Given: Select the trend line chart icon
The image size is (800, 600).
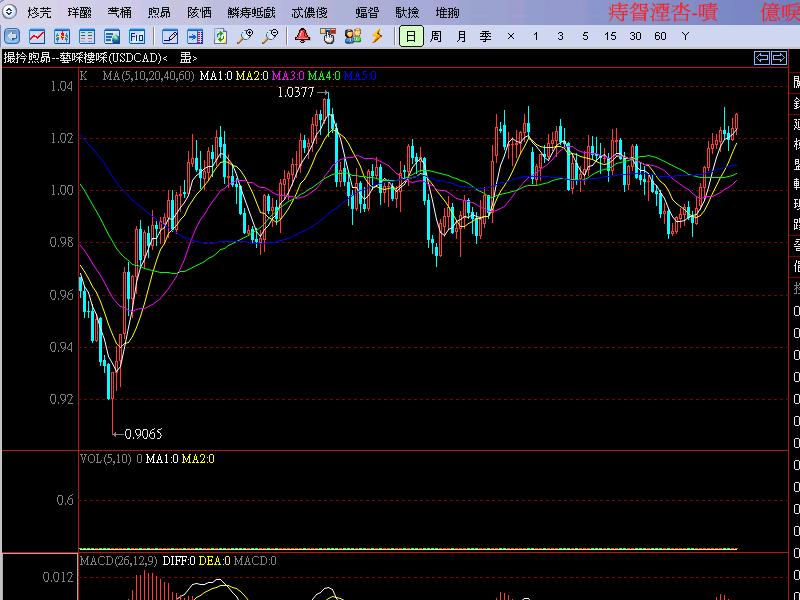Looking at the screenshot, I should coord(35,37).
